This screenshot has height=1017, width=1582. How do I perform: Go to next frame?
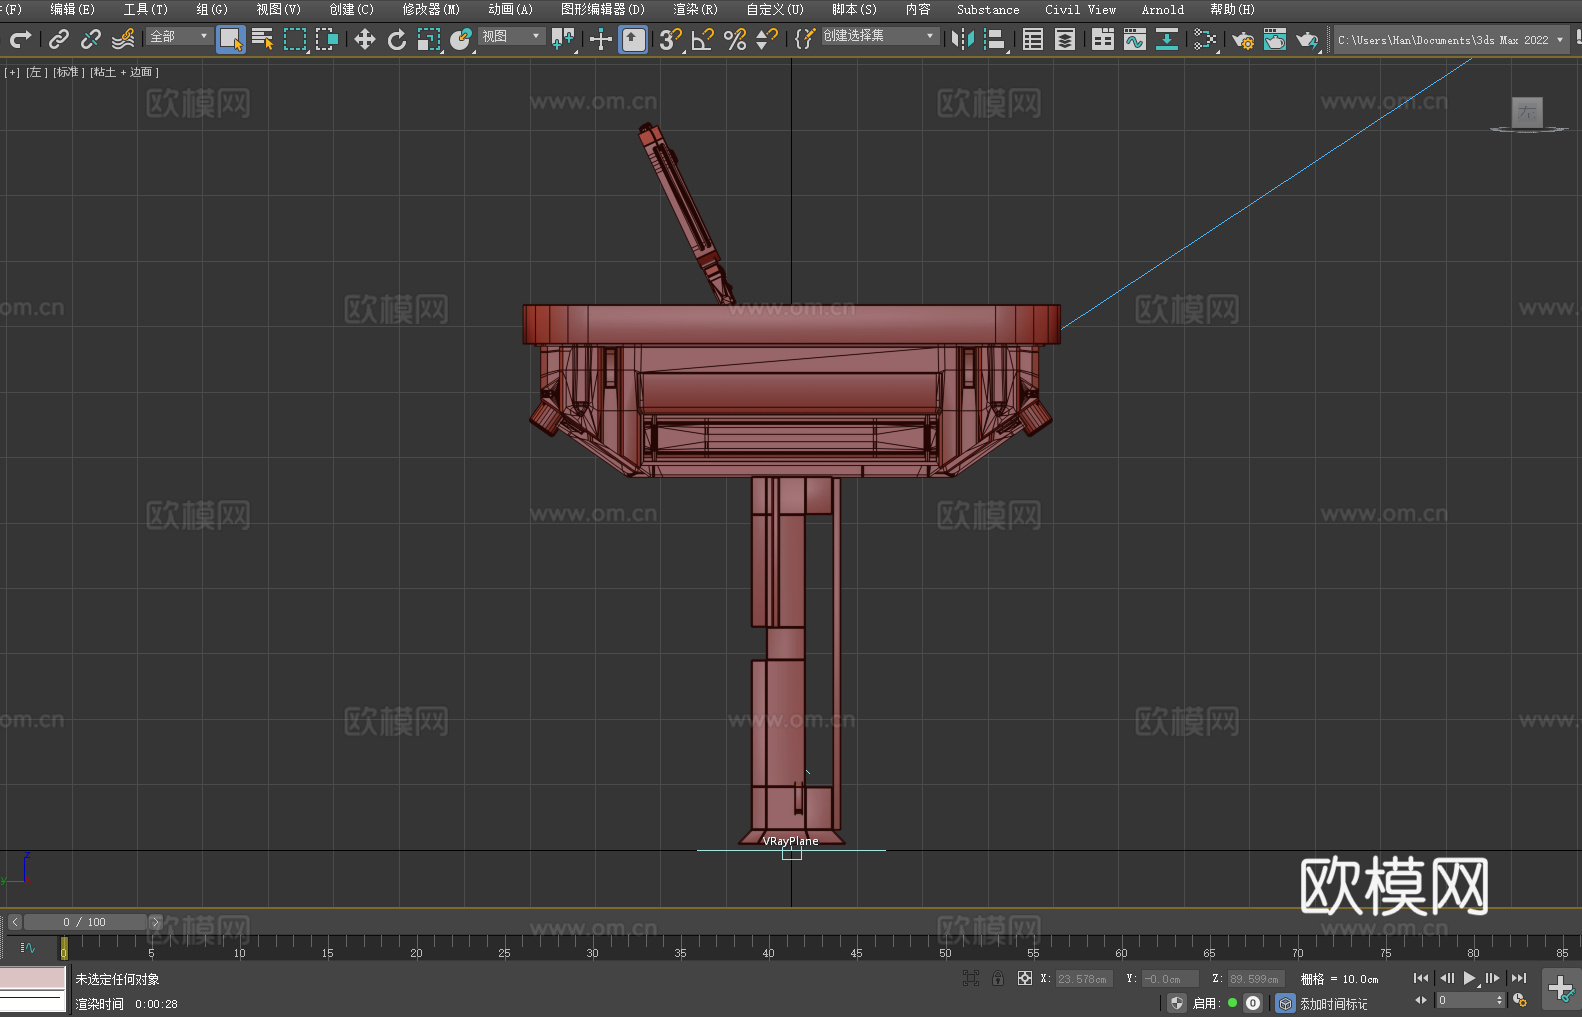tap(1492, 978)
